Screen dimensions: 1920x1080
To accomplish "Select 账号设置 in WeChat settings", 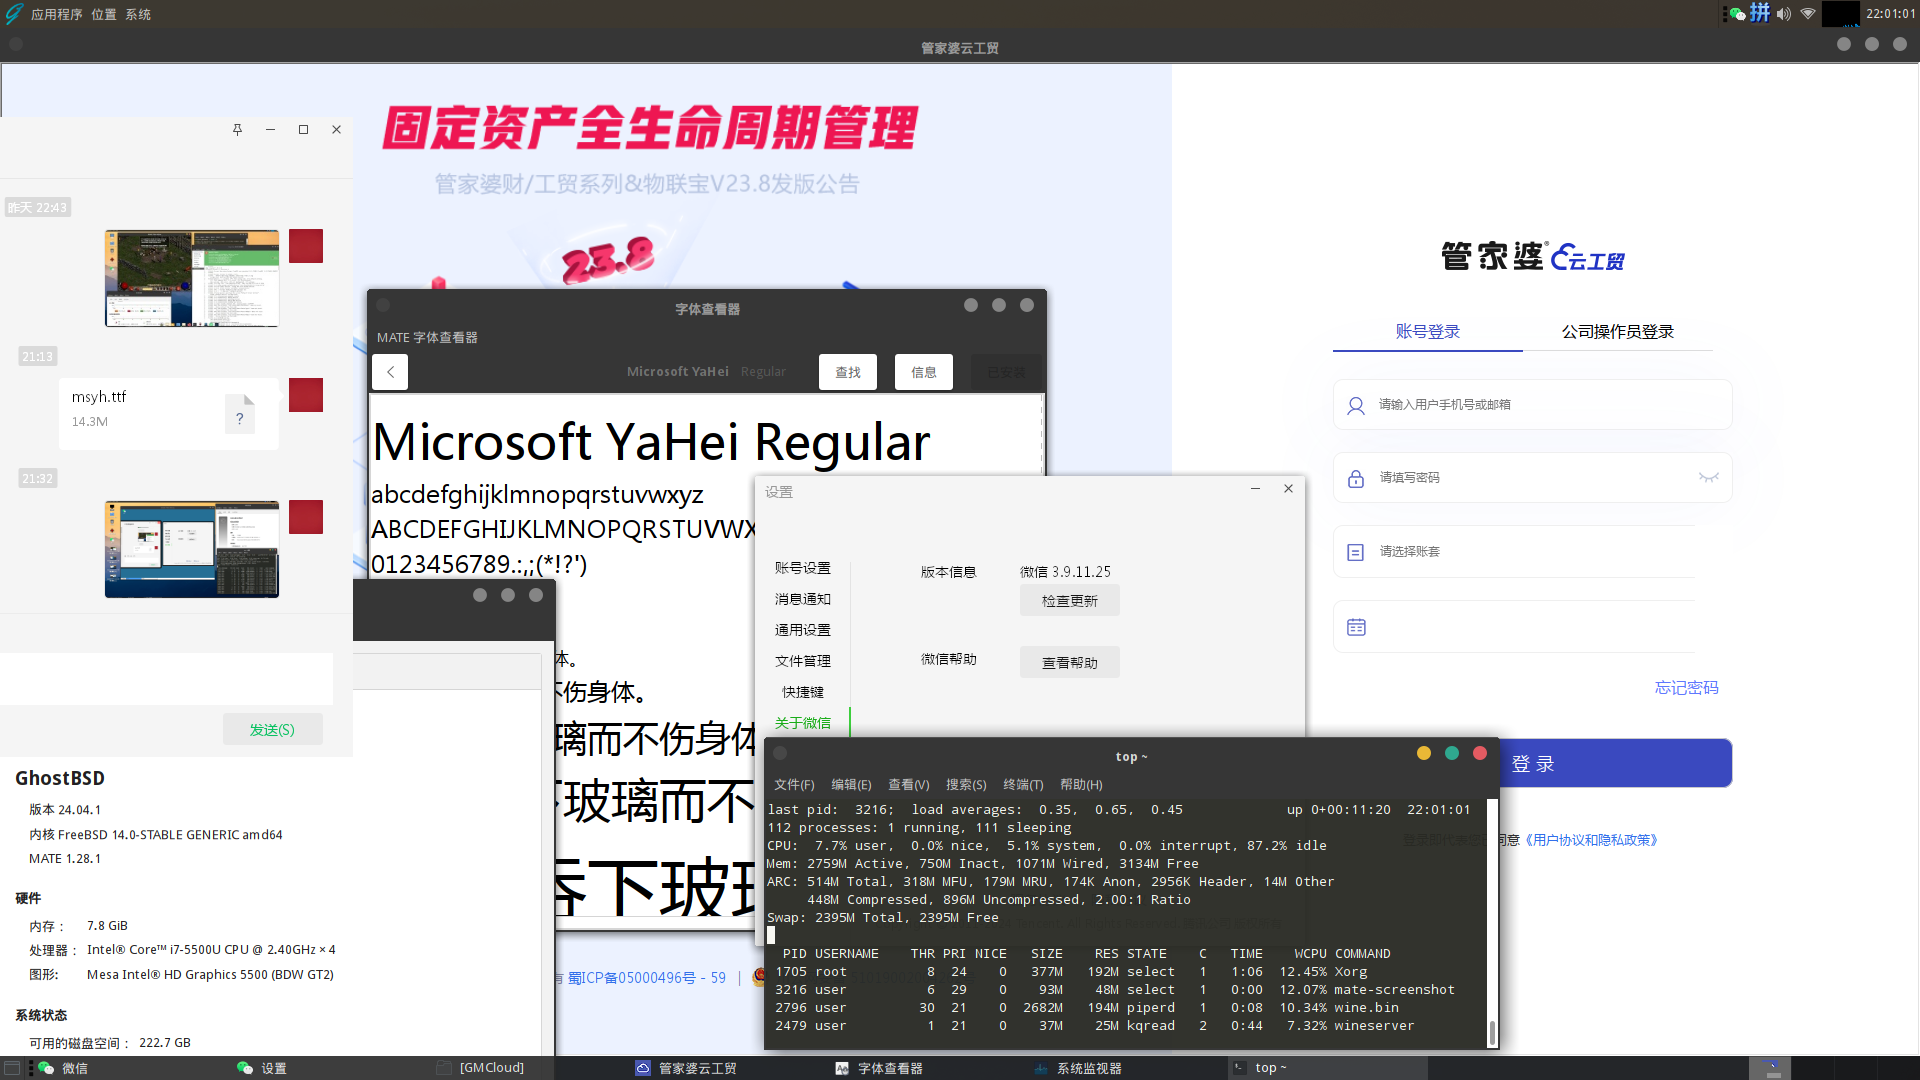I will coord(802,568).
